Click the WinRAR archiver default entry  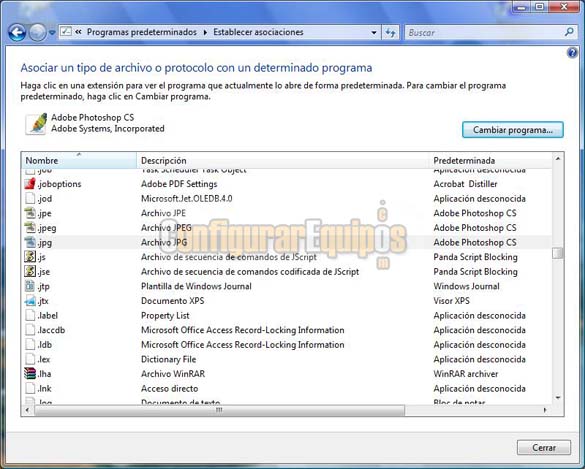click(x=466, y=373)
